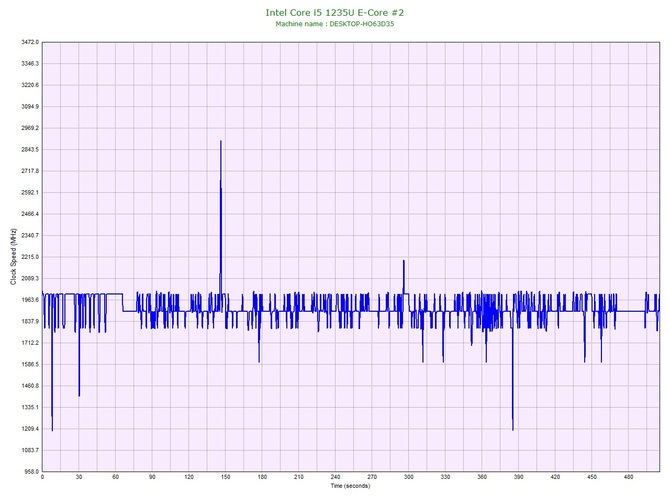670x503 pixels.
Task: Click the 0 tick on time axis
Action: [42, 477]
